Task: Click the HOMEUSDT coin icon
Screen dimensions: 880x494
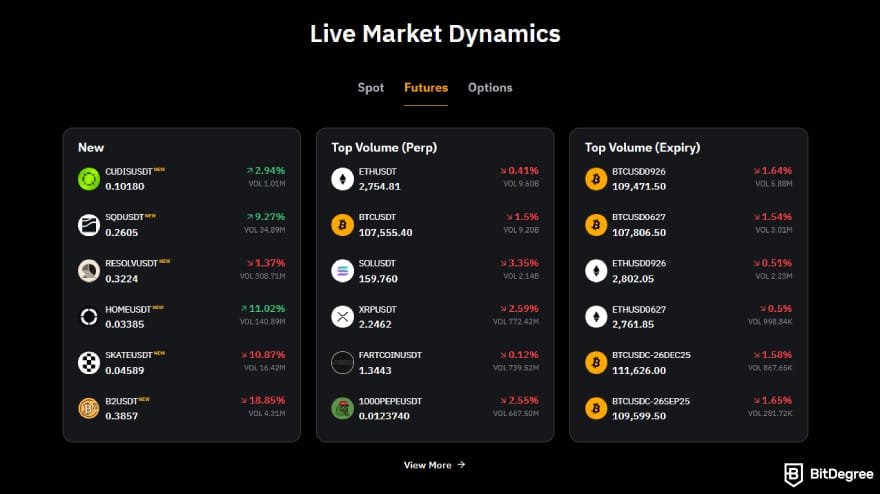Action: pyautogui.click(x=89, y=317)
